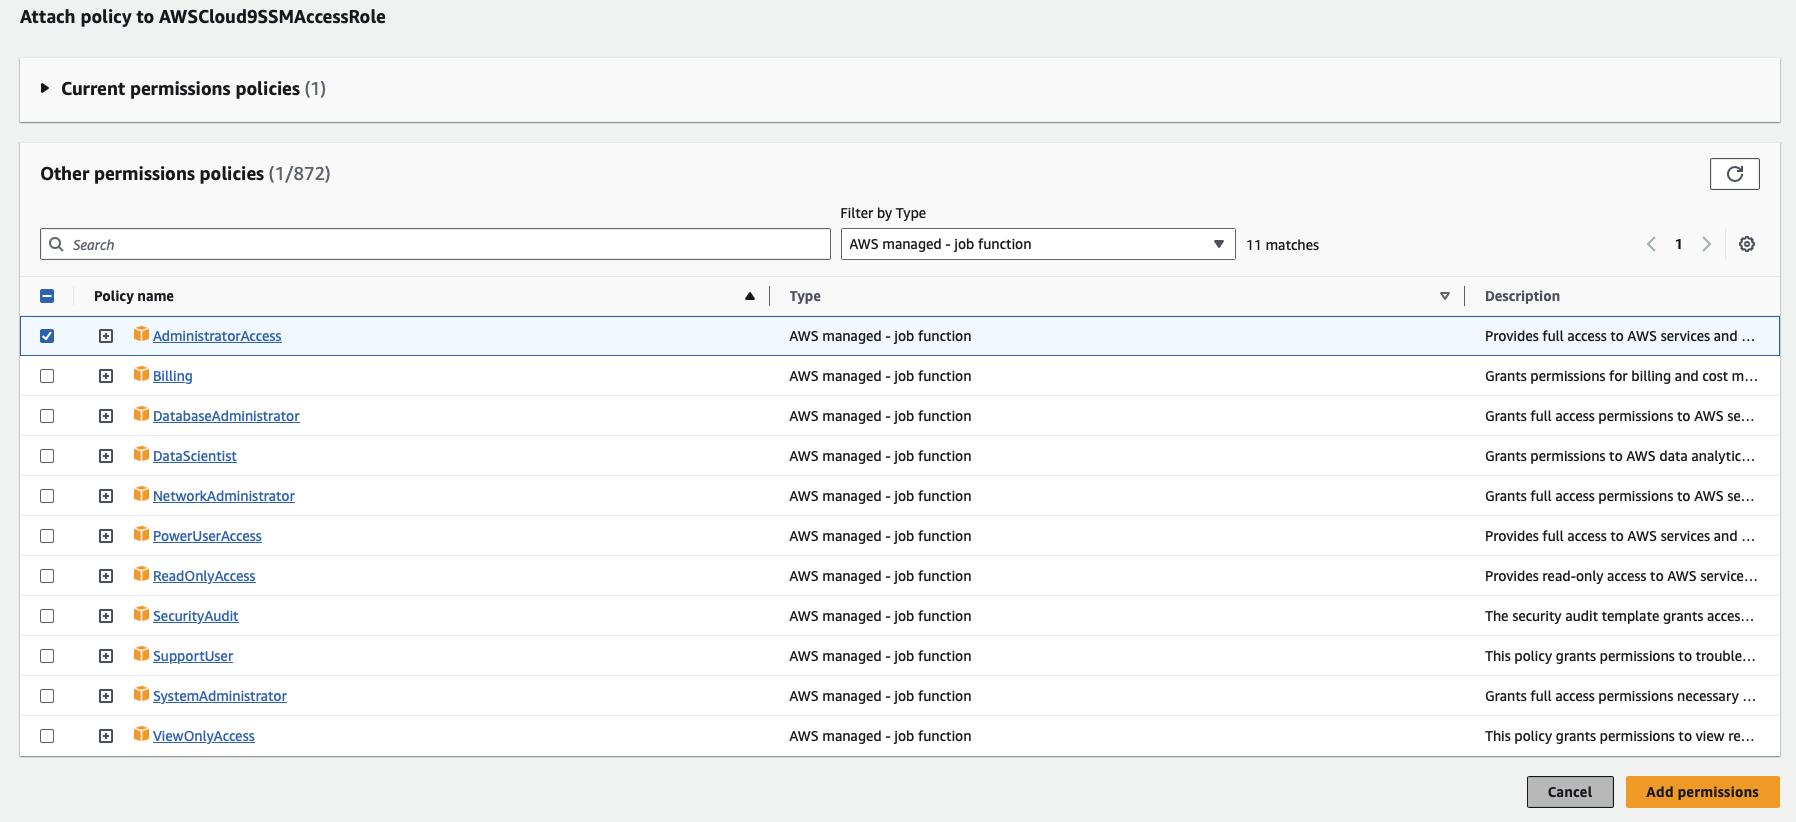
Task: Click orange policy icon beside SupportUser
Action: tap(141, 654)
